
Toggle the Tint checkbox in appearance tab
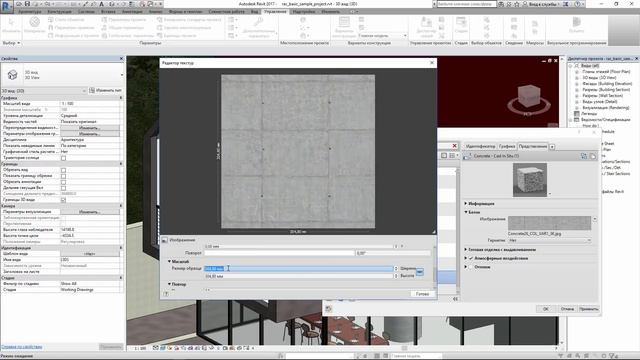471,267
